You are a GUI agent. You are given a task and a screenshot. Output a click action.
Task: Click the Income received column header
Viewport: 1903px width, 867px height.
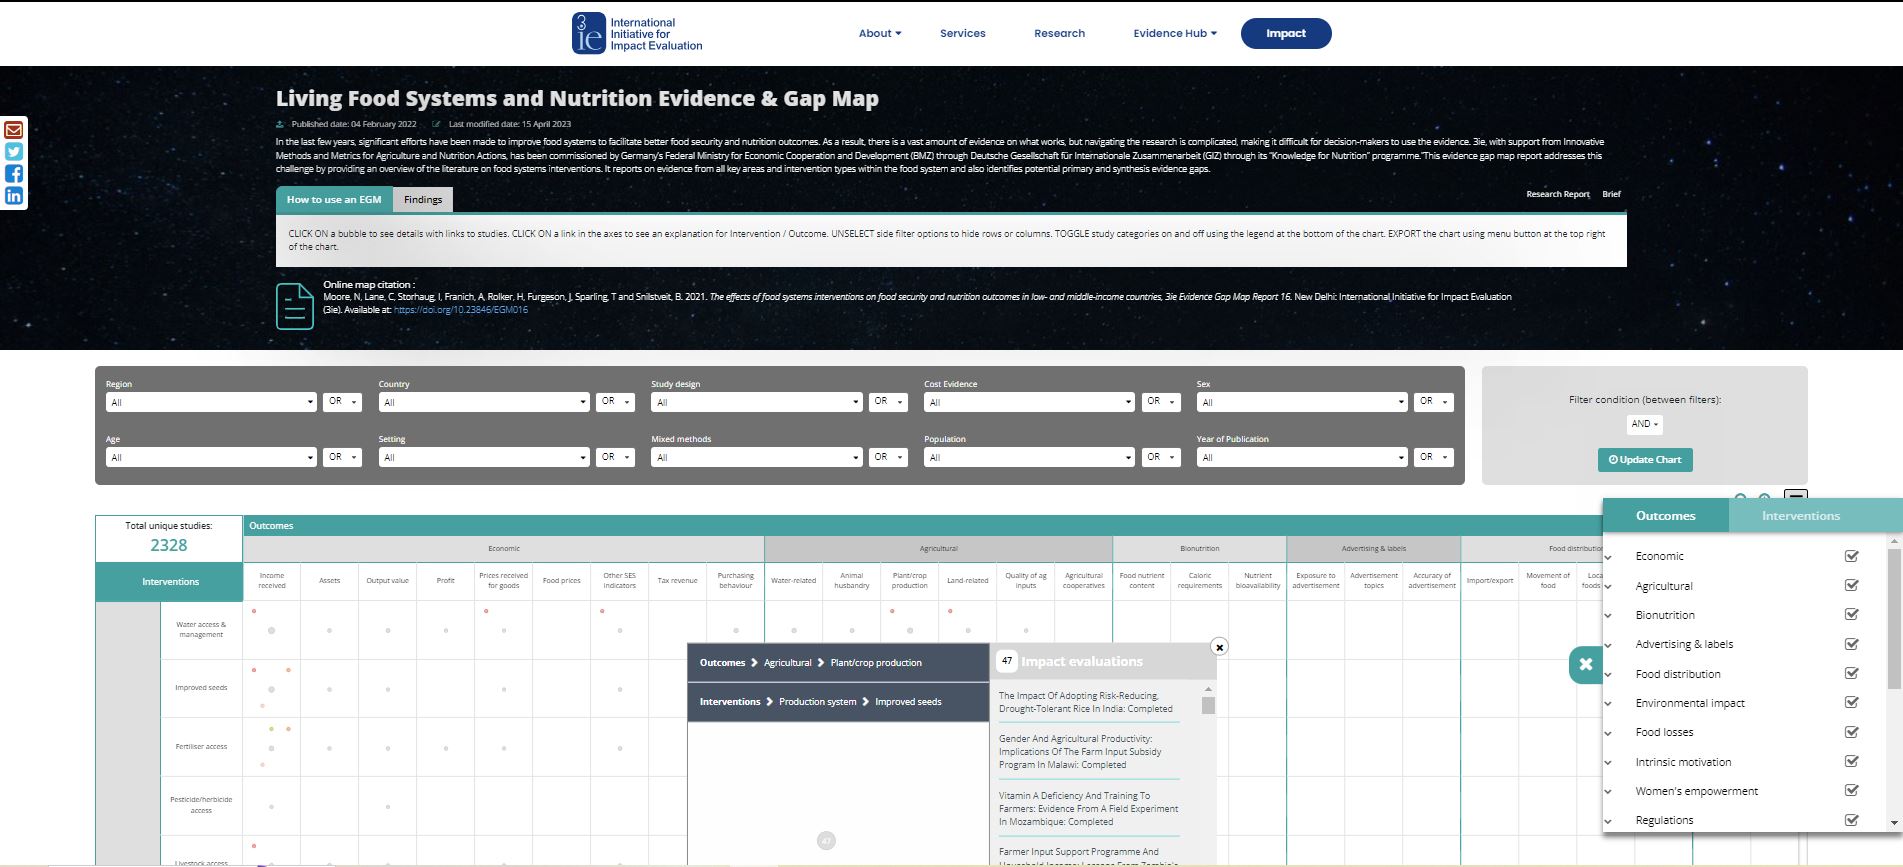(x=271, y=581)
